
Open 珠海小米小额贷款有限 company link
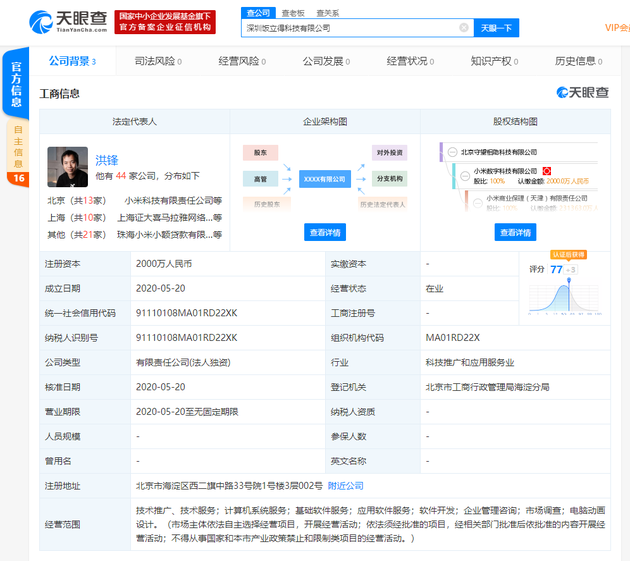click(x=169, y=235)
